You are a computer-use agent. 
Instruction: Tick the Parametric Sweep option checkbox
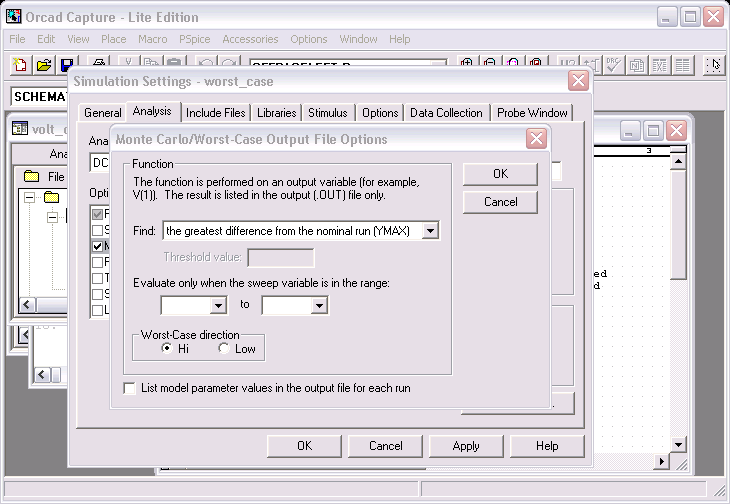tap(97, 262)
